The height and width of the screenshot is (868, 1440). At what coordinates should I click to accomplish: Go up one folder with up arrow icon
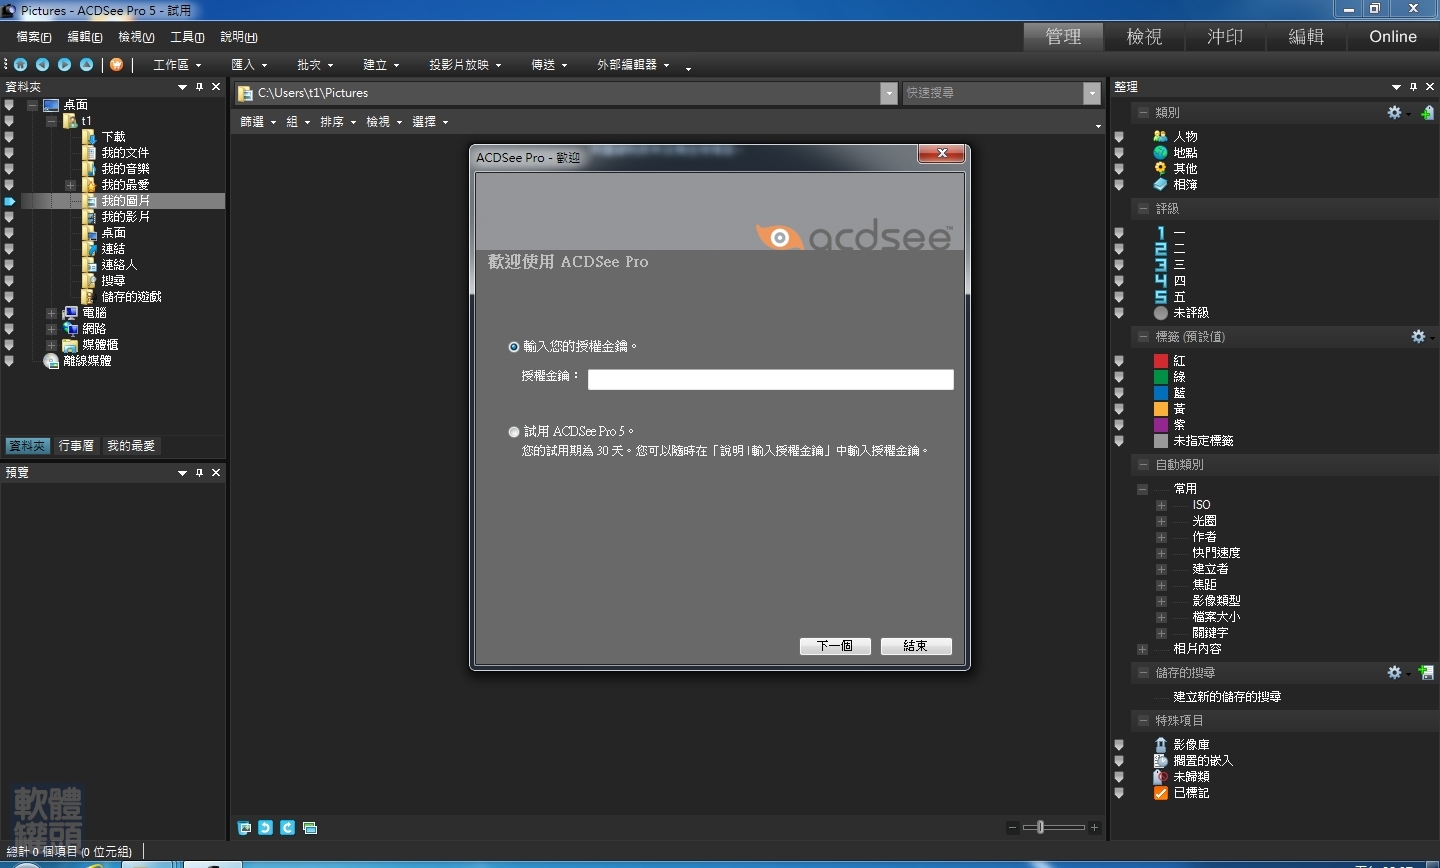tap(86, 64)
